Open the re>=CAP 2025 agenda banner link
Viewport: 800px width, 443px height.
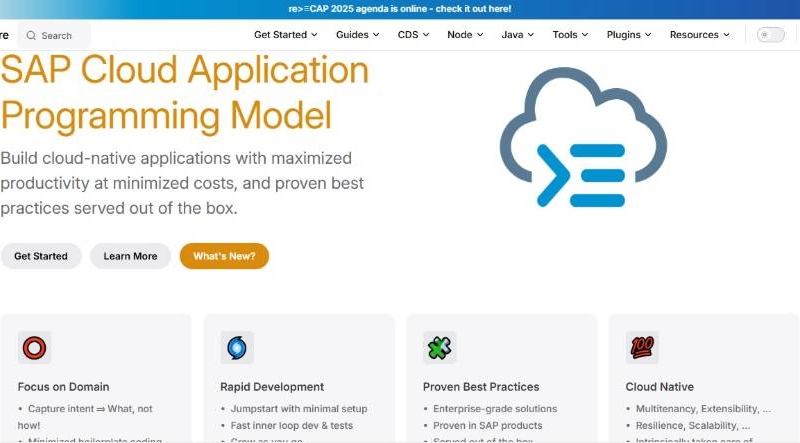(x=400, y=9)
